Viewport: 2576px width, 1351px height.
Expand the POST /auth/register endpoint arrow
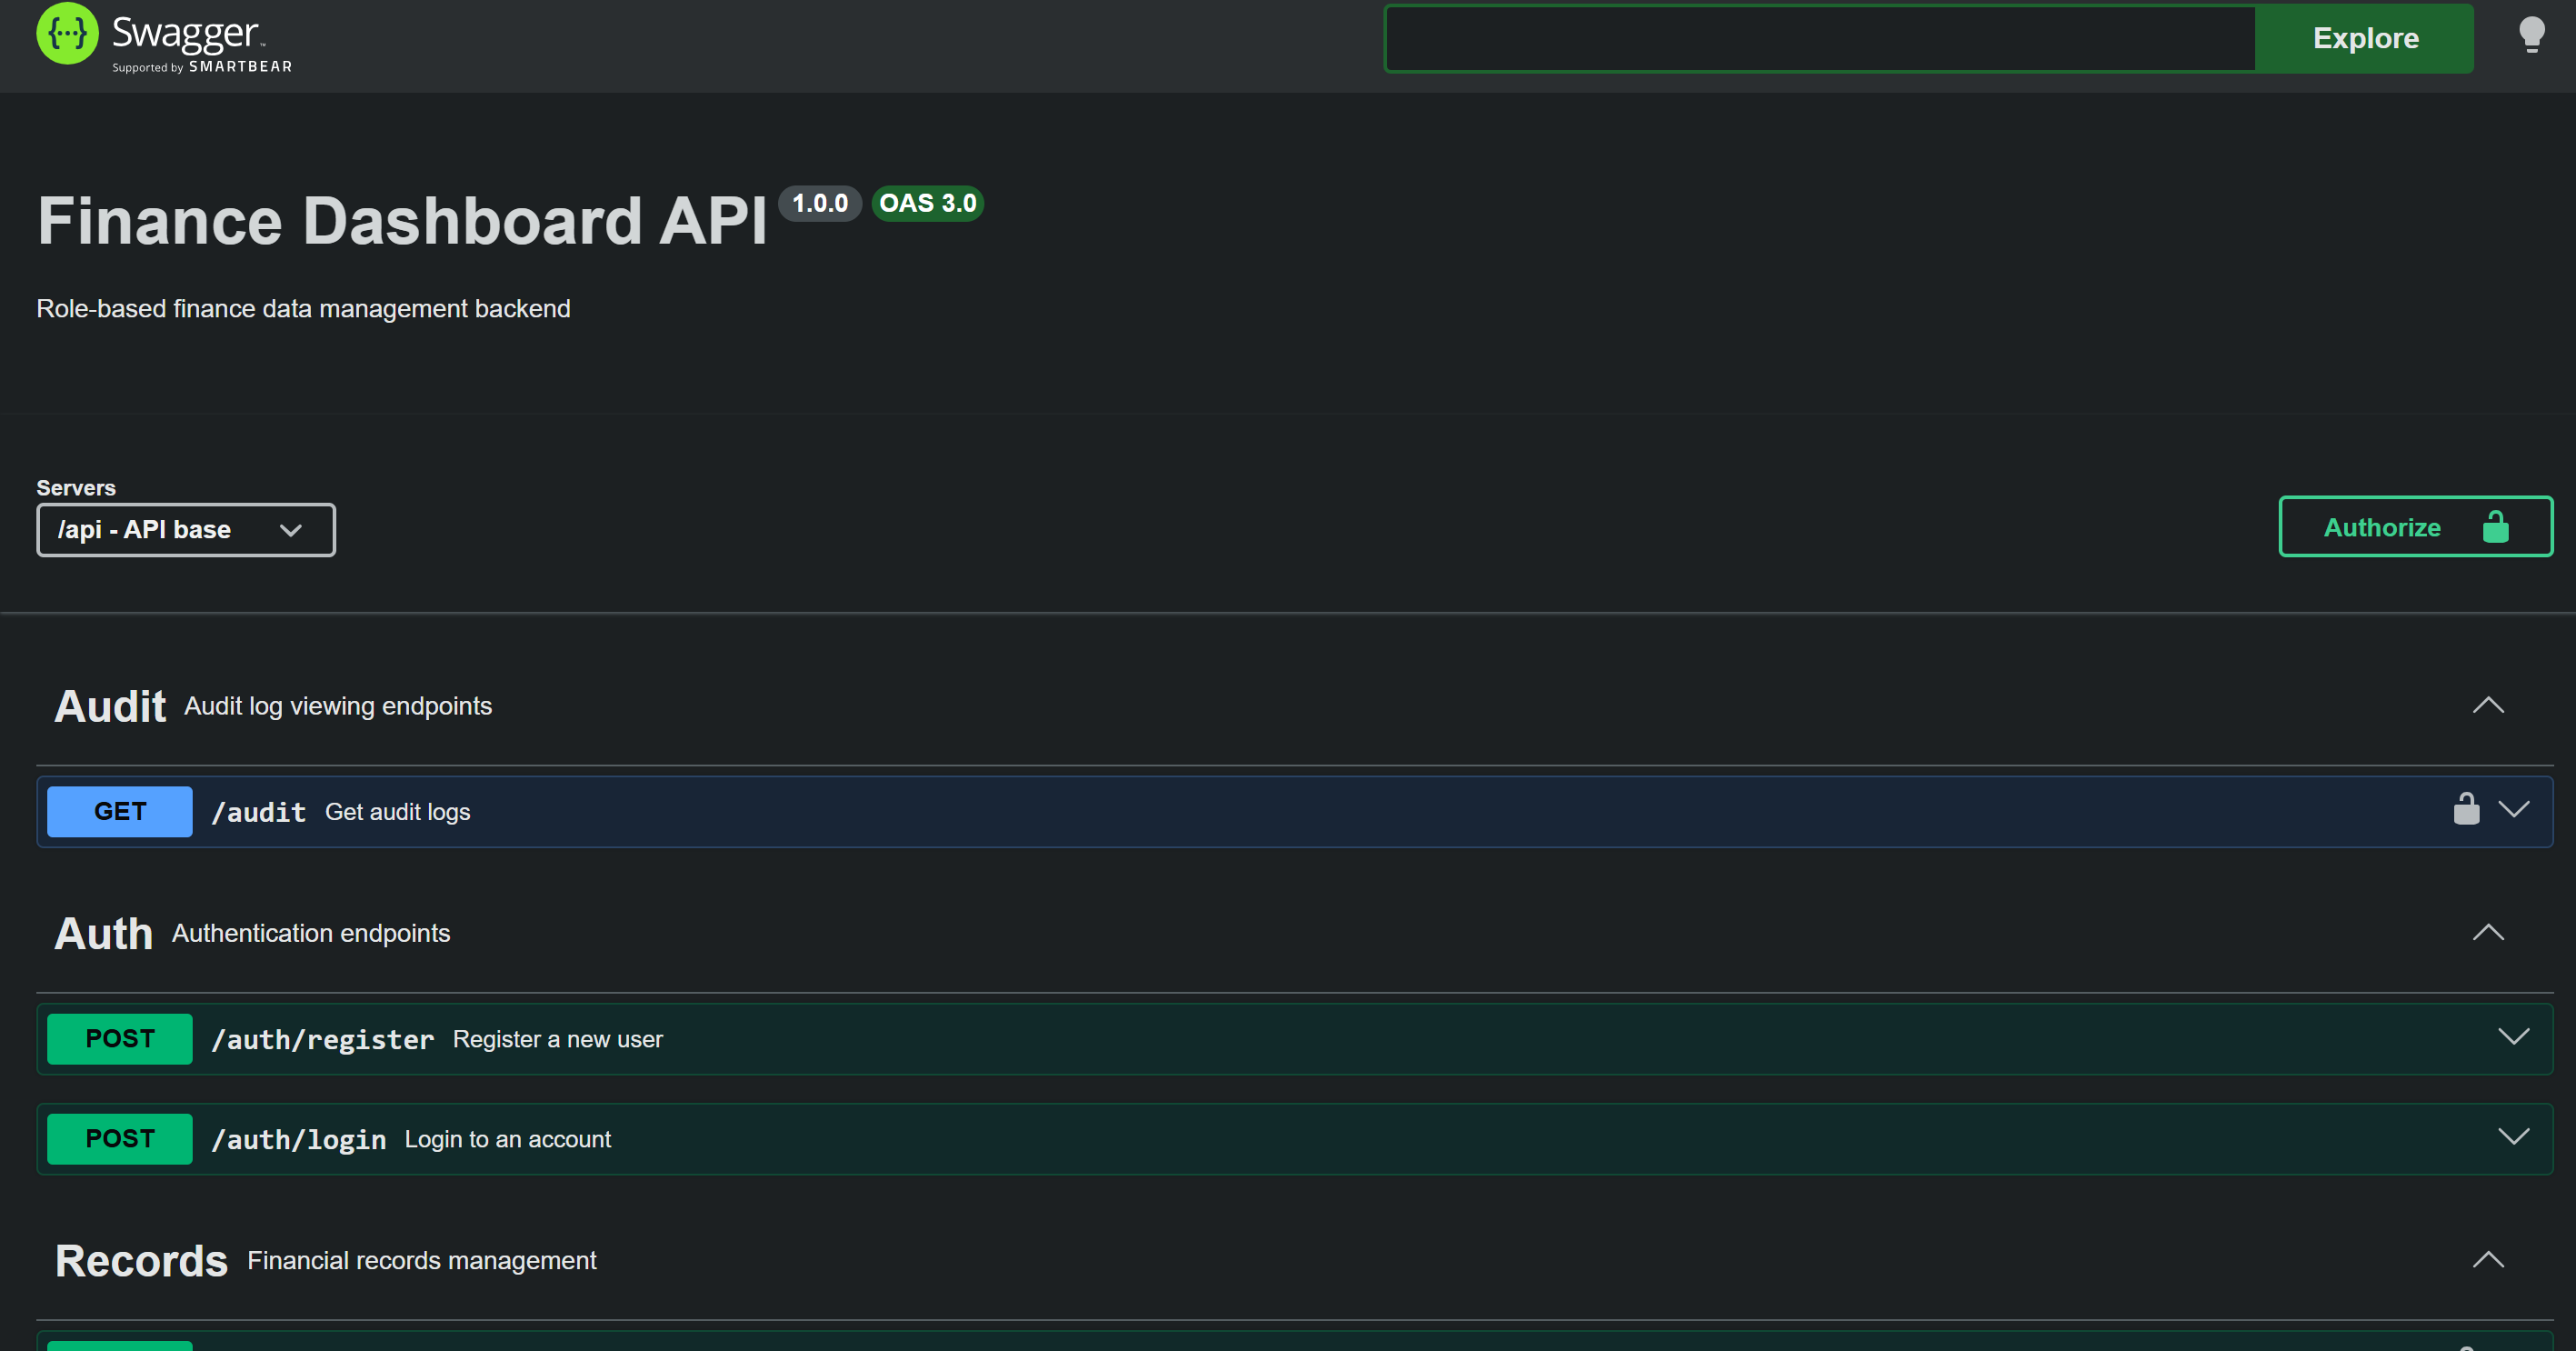coord(2513,1037)
